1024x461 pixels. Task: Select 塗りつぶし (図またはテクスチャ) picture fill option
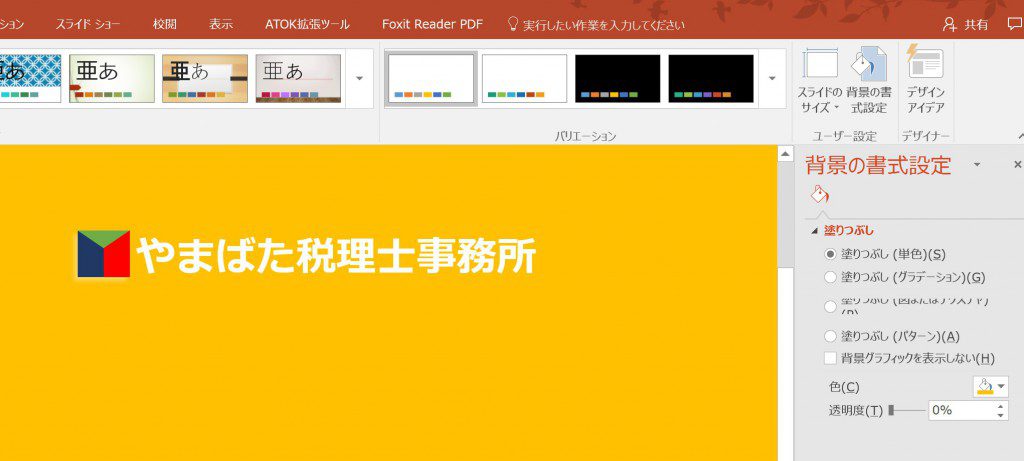(907, 306)
